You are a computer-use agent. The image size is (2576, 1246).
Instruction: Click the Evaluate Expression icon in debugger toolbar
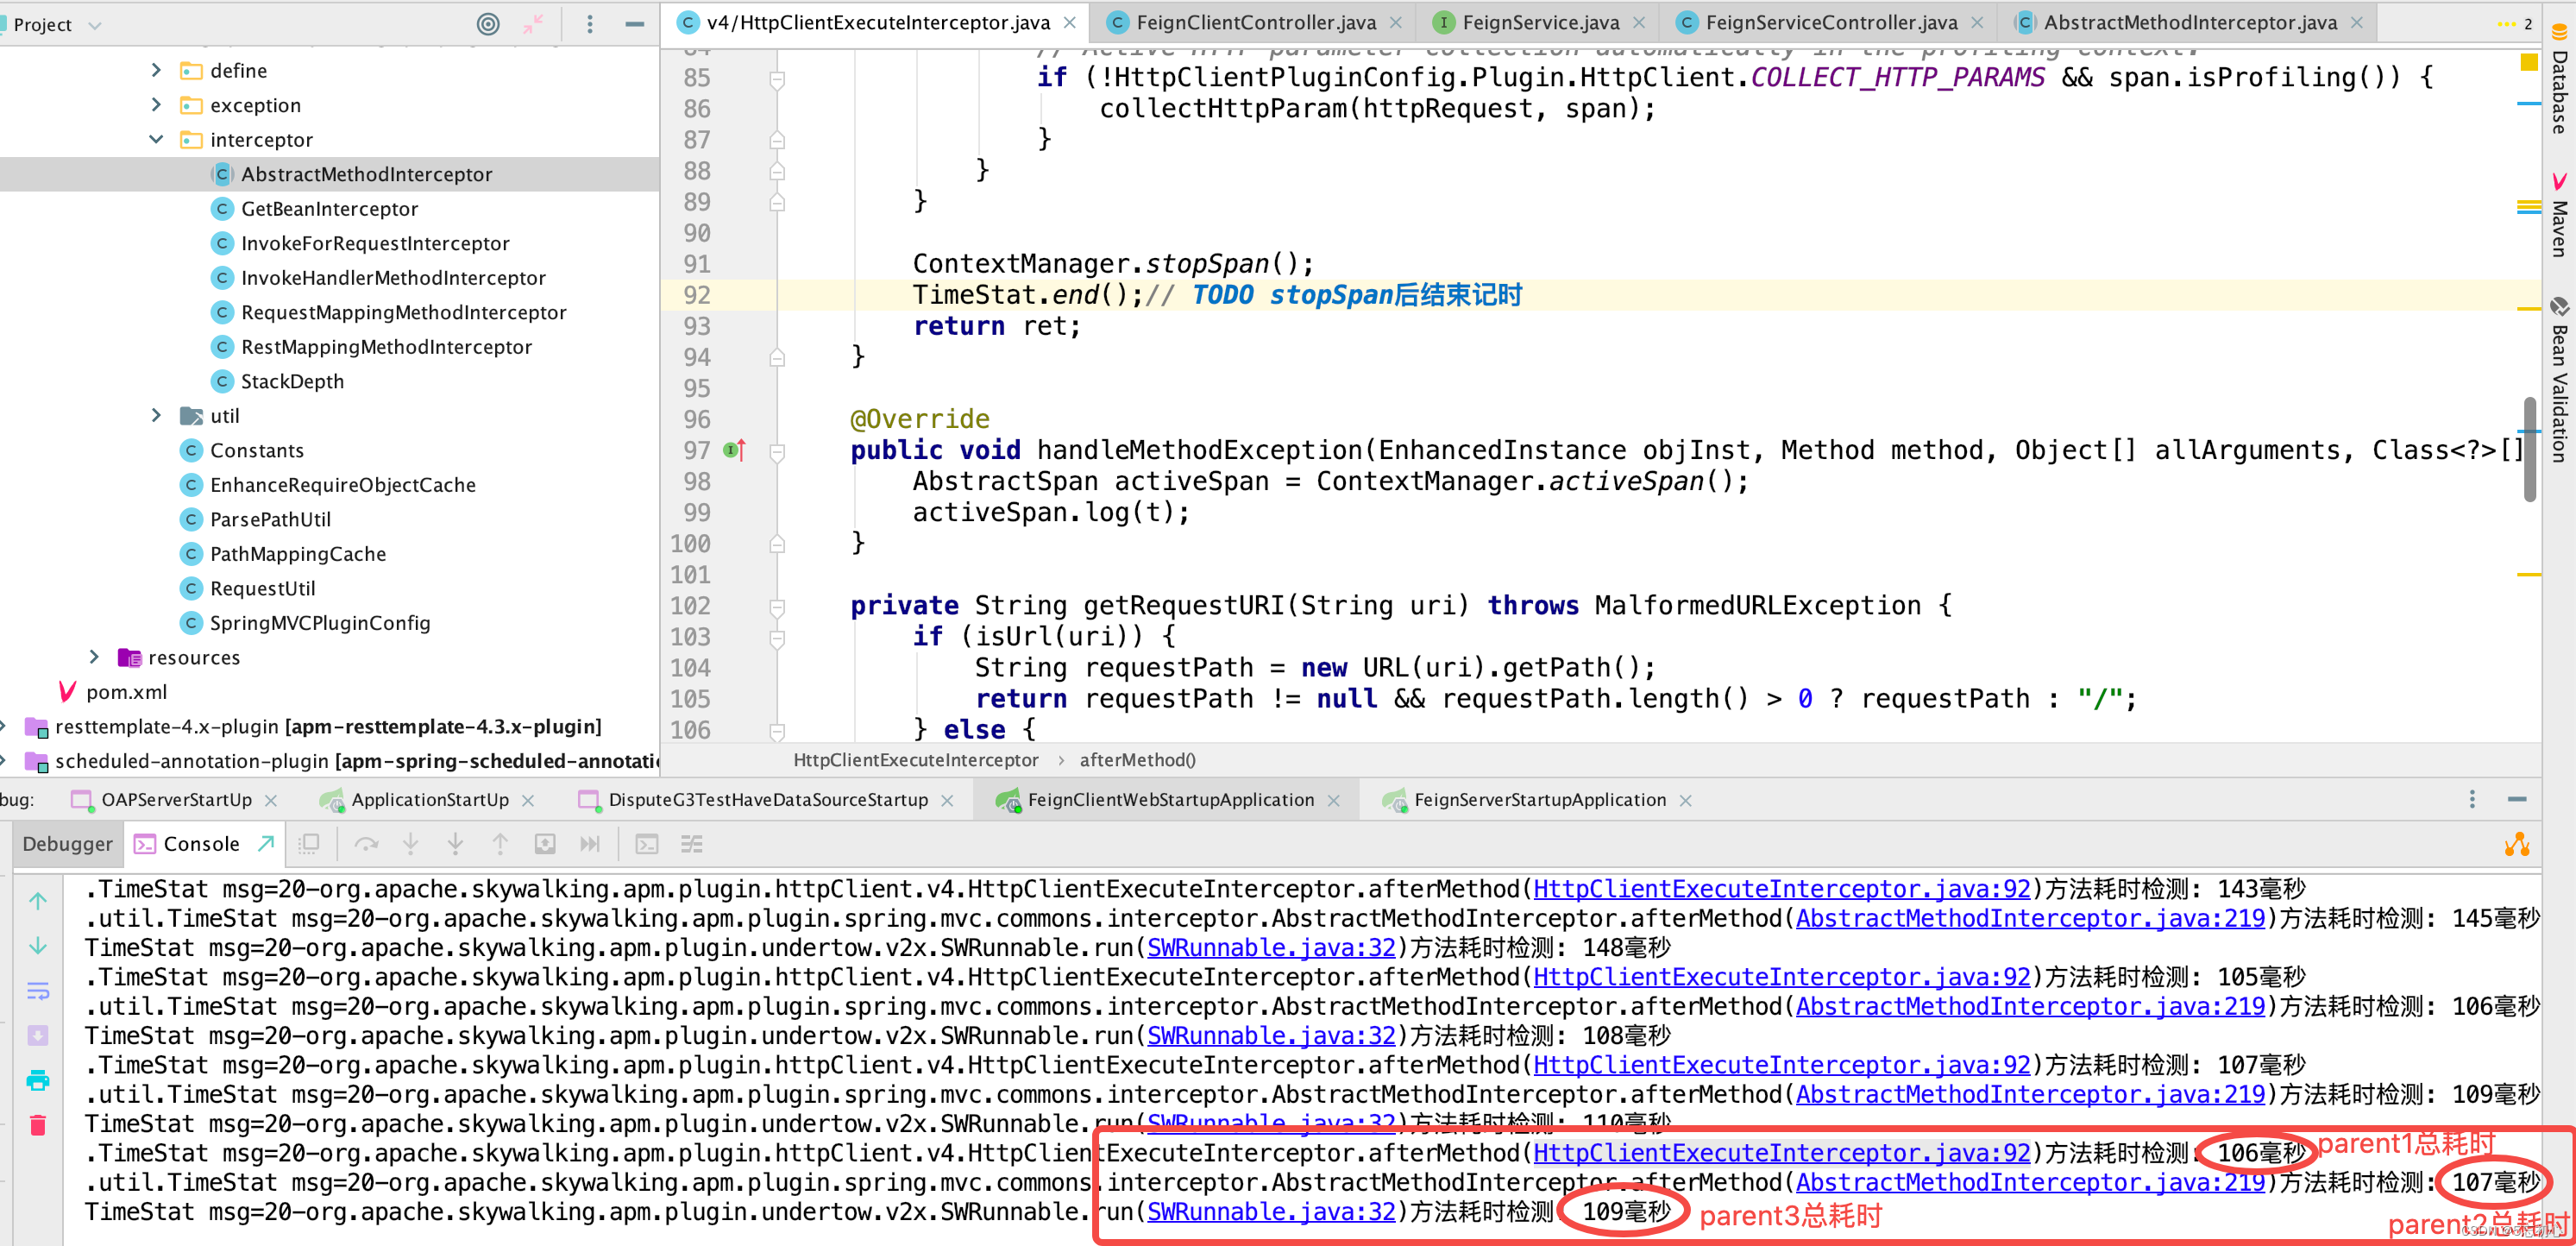click(647, 844)
